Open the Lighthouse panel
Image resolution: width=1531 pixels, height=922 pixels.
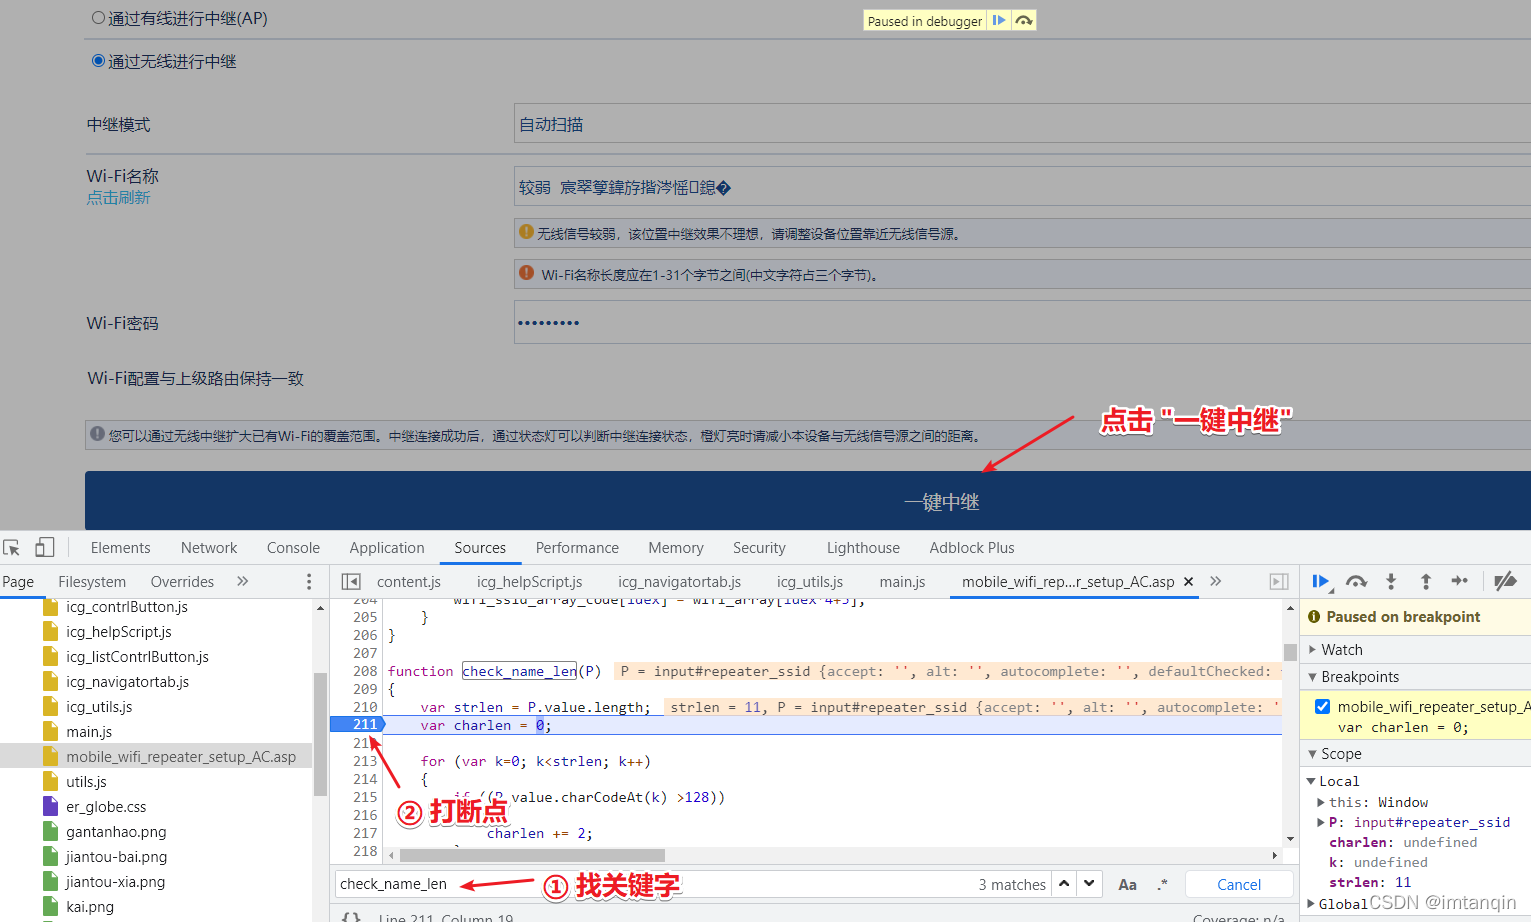(863, 547)
